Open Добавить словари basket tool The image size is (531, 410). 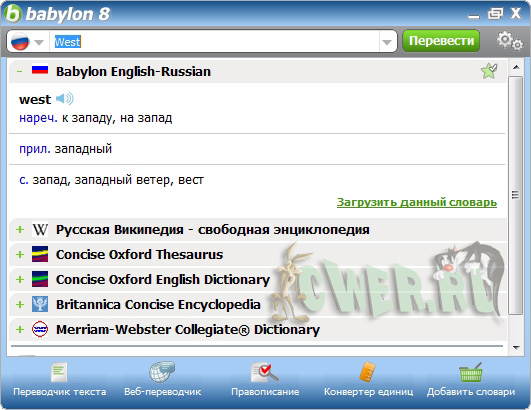471,379
